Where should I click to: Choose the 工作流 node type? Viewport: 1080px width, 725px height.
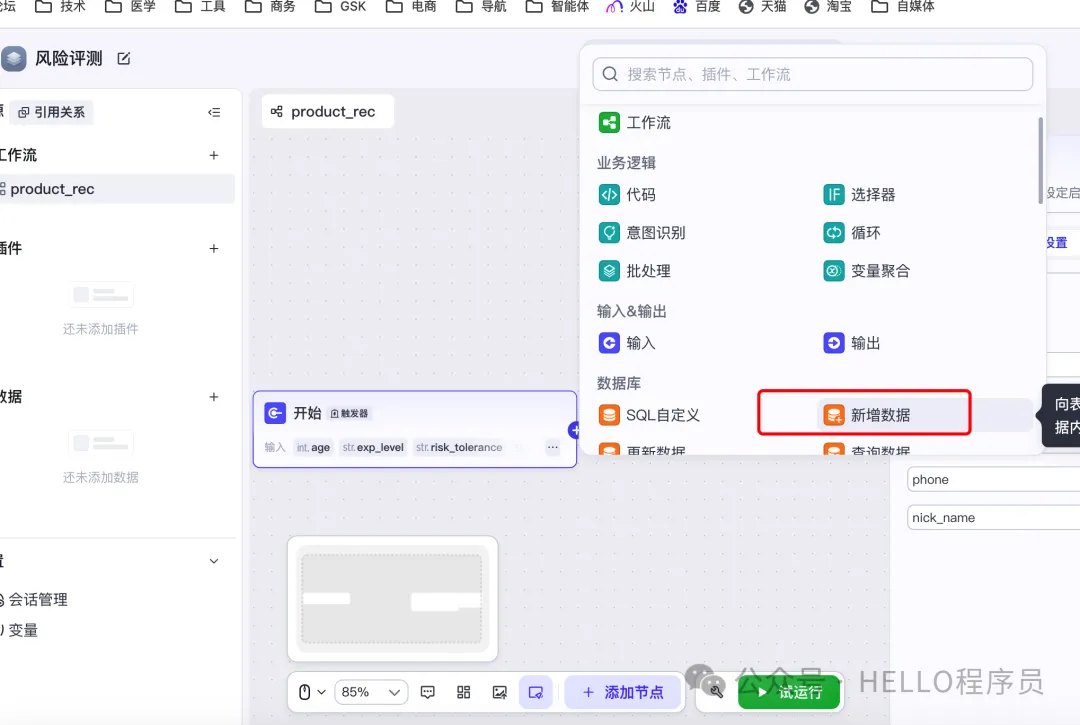pyautogui.click(x=635, y=123)
